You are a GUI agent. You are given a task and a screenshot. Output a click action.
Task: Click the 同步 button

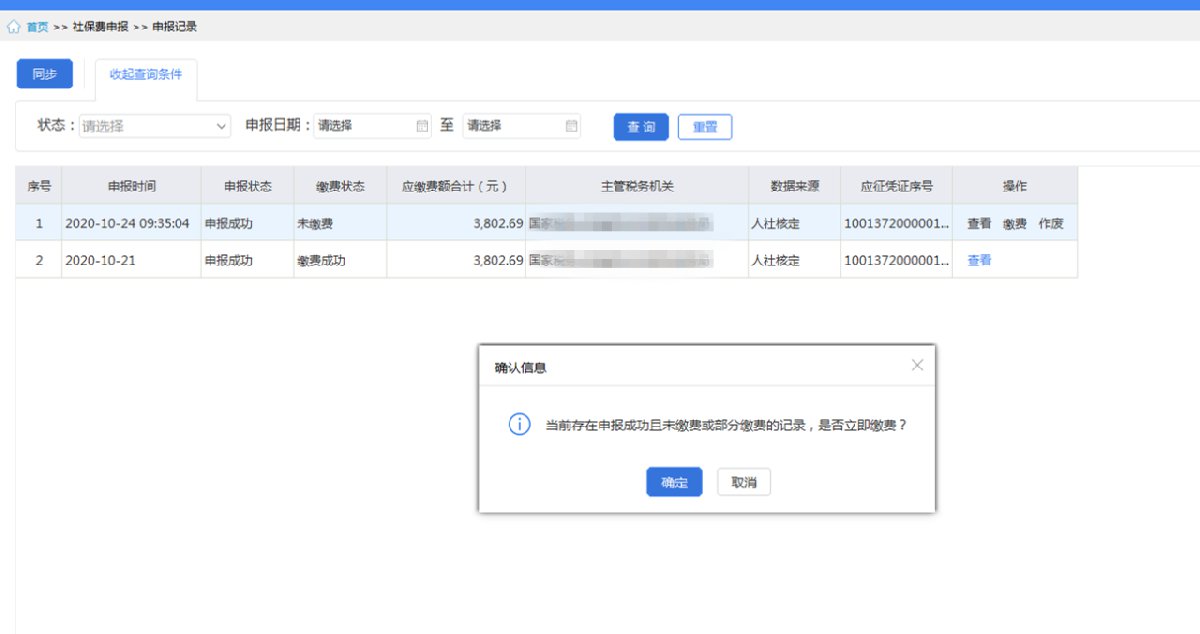pyautogui.click(x=45, y=74)
